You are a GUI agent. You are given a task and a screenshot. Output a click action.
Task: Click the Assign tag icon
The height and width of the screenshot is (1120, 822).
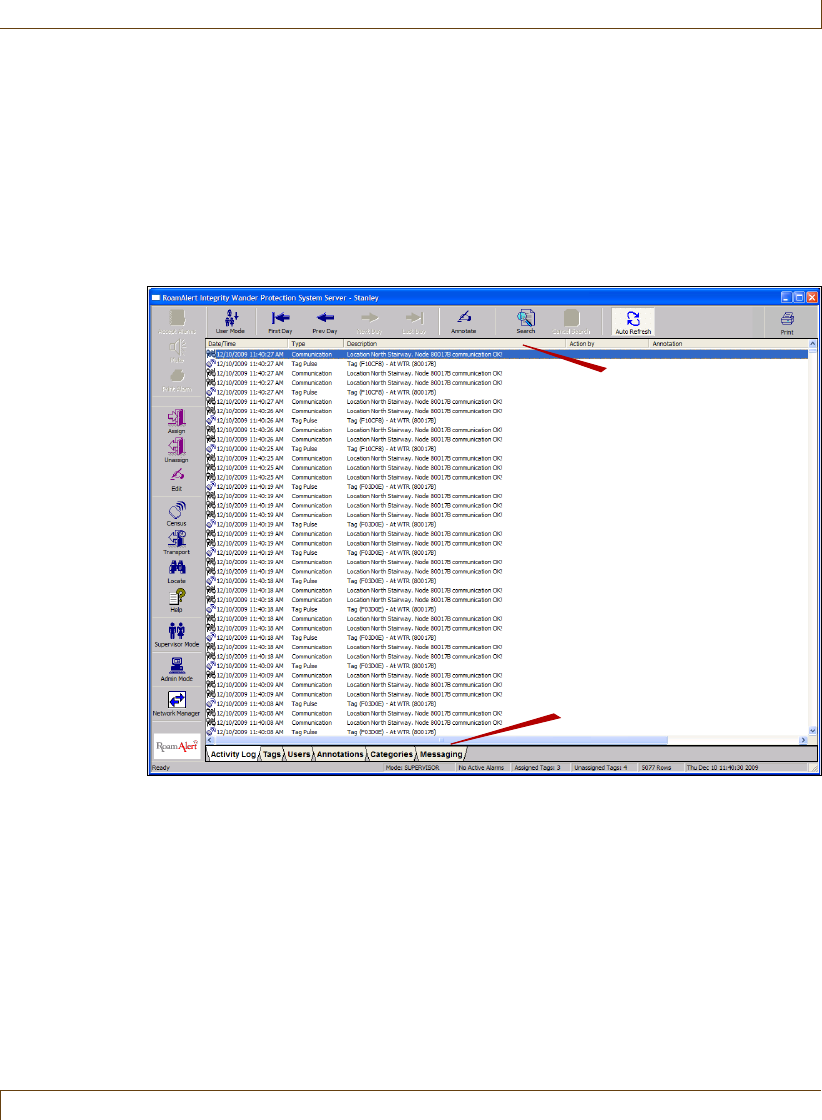pyautogui.click(x=176, y=421)
